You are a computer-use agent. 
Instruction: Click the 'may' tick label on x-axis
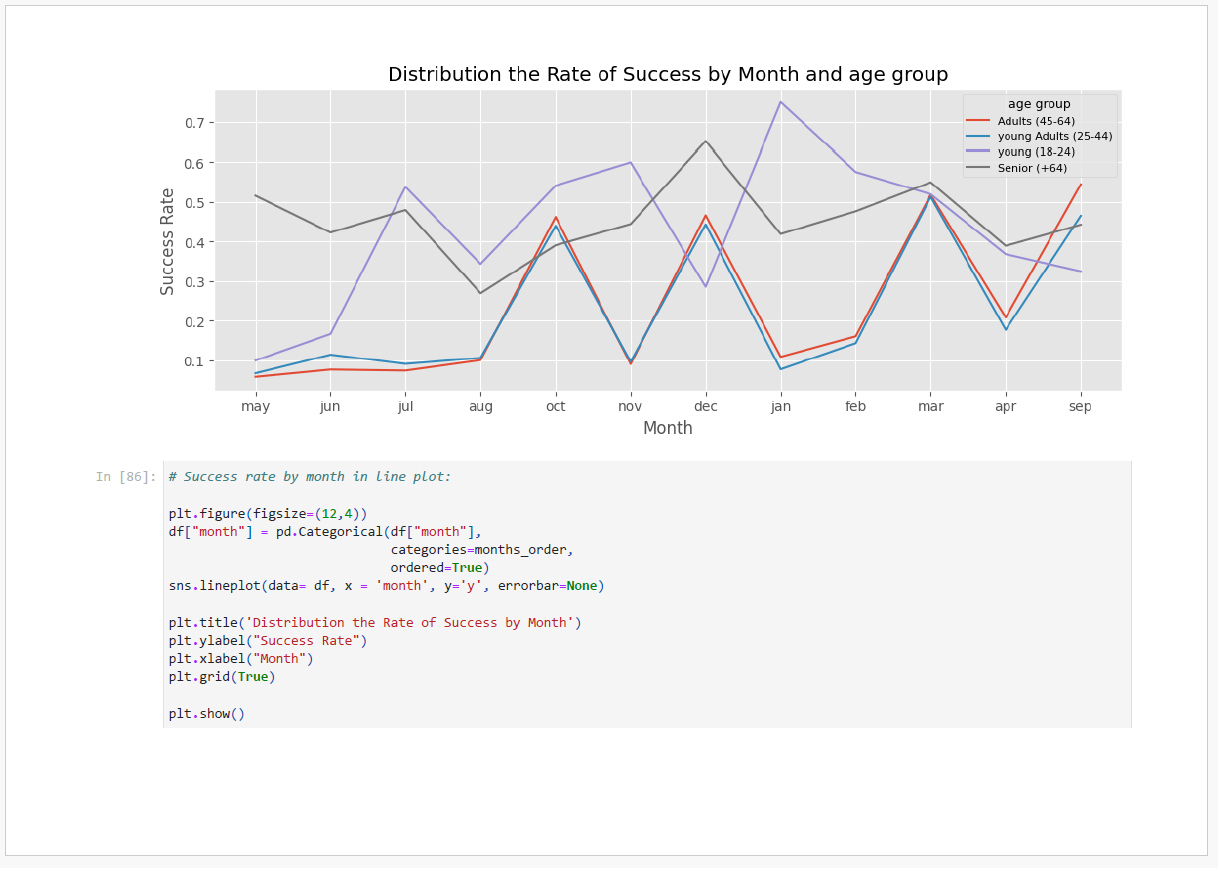tap(256, 407)
